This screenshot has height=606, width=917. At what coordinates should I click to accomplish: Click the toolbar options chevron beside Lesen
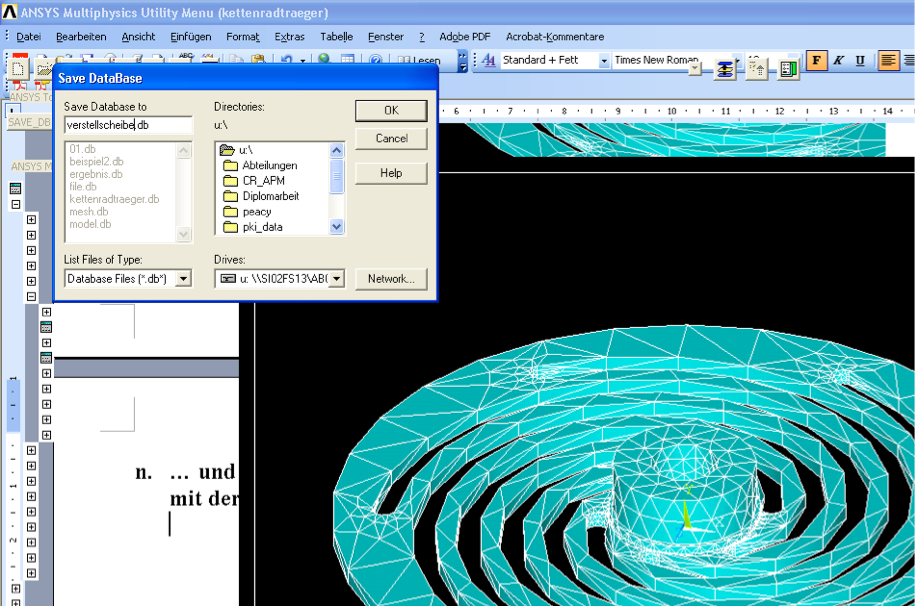click(463, 61)
